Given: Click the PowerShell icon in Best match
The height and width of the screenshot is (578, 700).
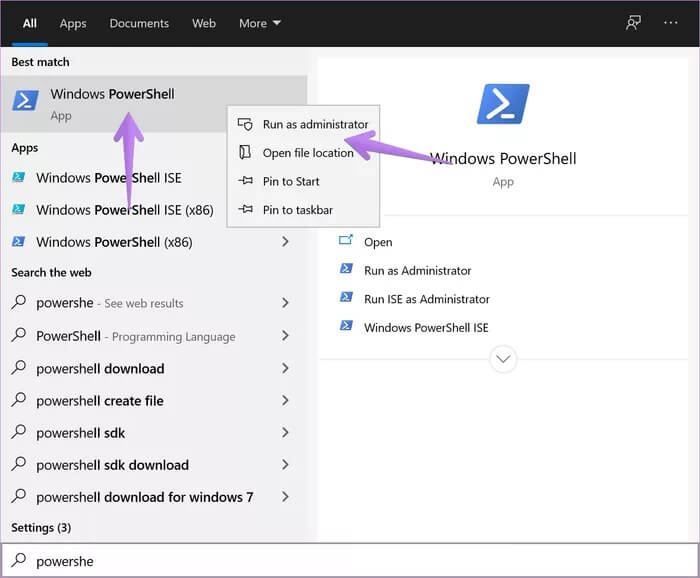Looking at the screenshot, I should tap(25, 100).
